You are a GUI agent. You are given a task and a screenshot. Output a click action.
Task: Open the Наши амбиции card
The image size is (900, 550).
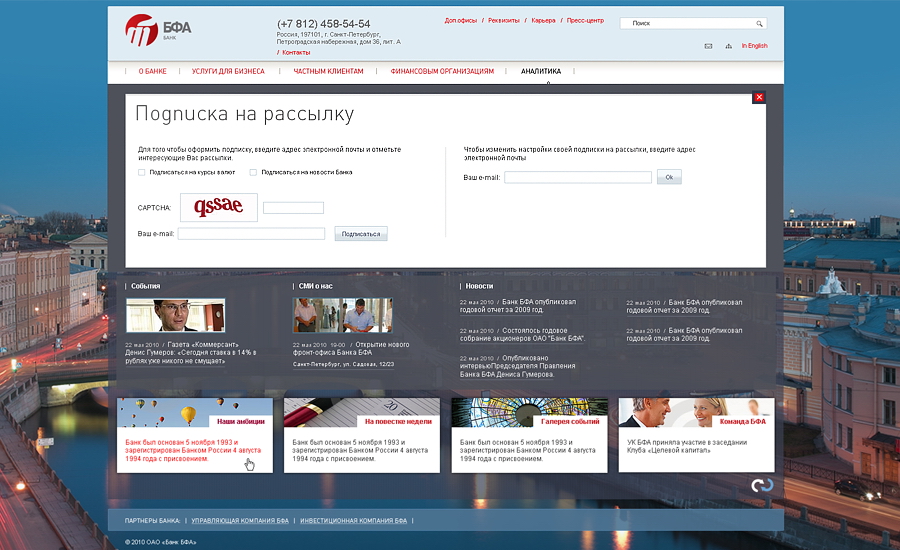[x=195, y=435]
